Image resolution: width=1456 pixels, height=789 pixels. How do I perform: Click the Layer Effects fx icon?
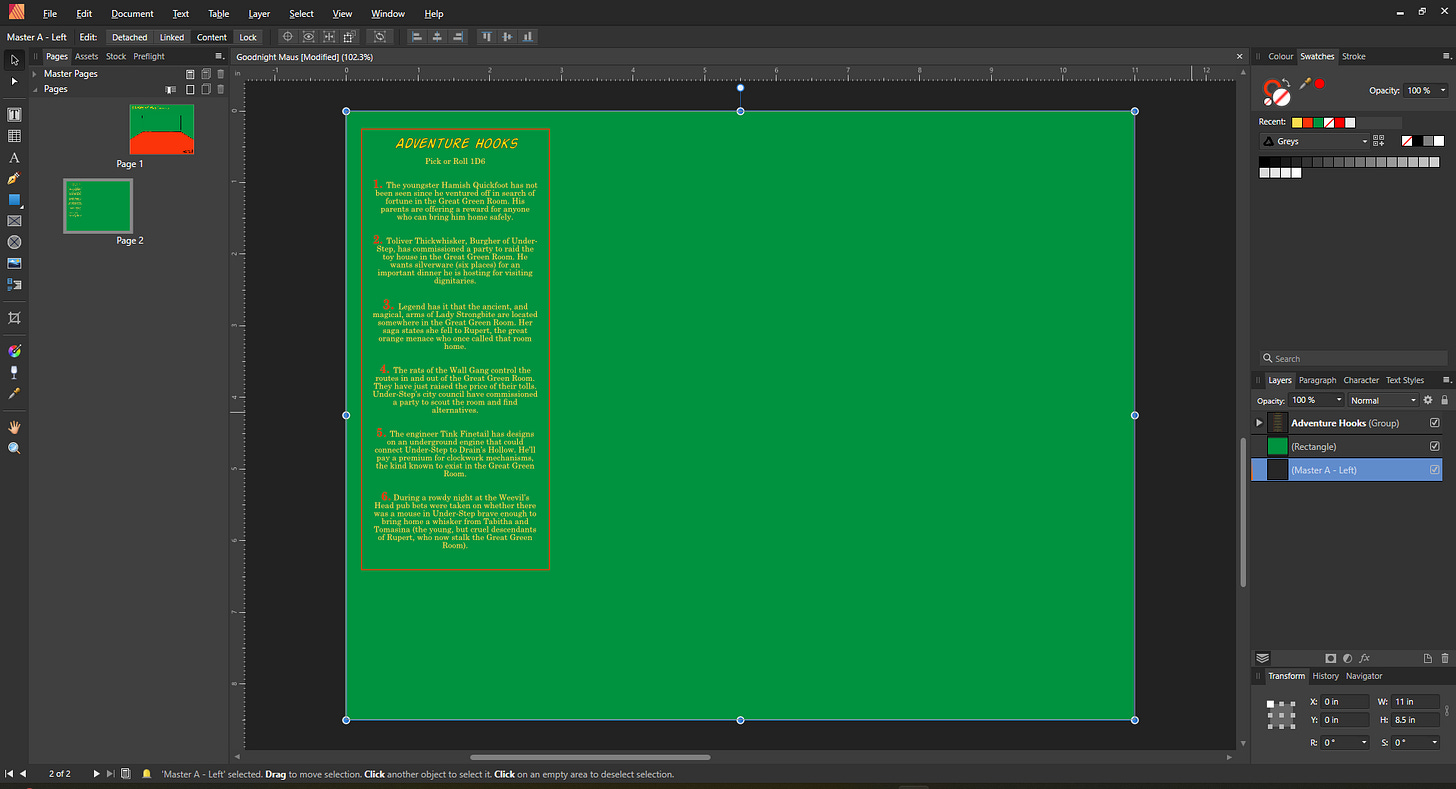click(1364, 658)
